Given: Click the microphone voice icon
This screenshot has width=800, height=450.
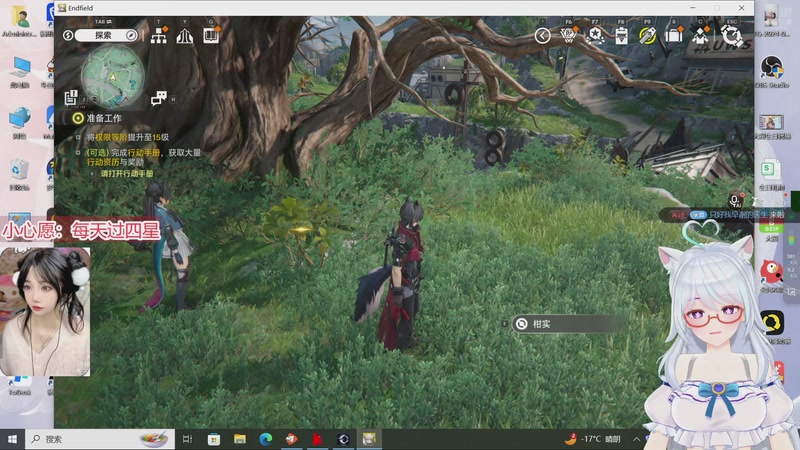Looking at the screenshot, I should [735, 201].
